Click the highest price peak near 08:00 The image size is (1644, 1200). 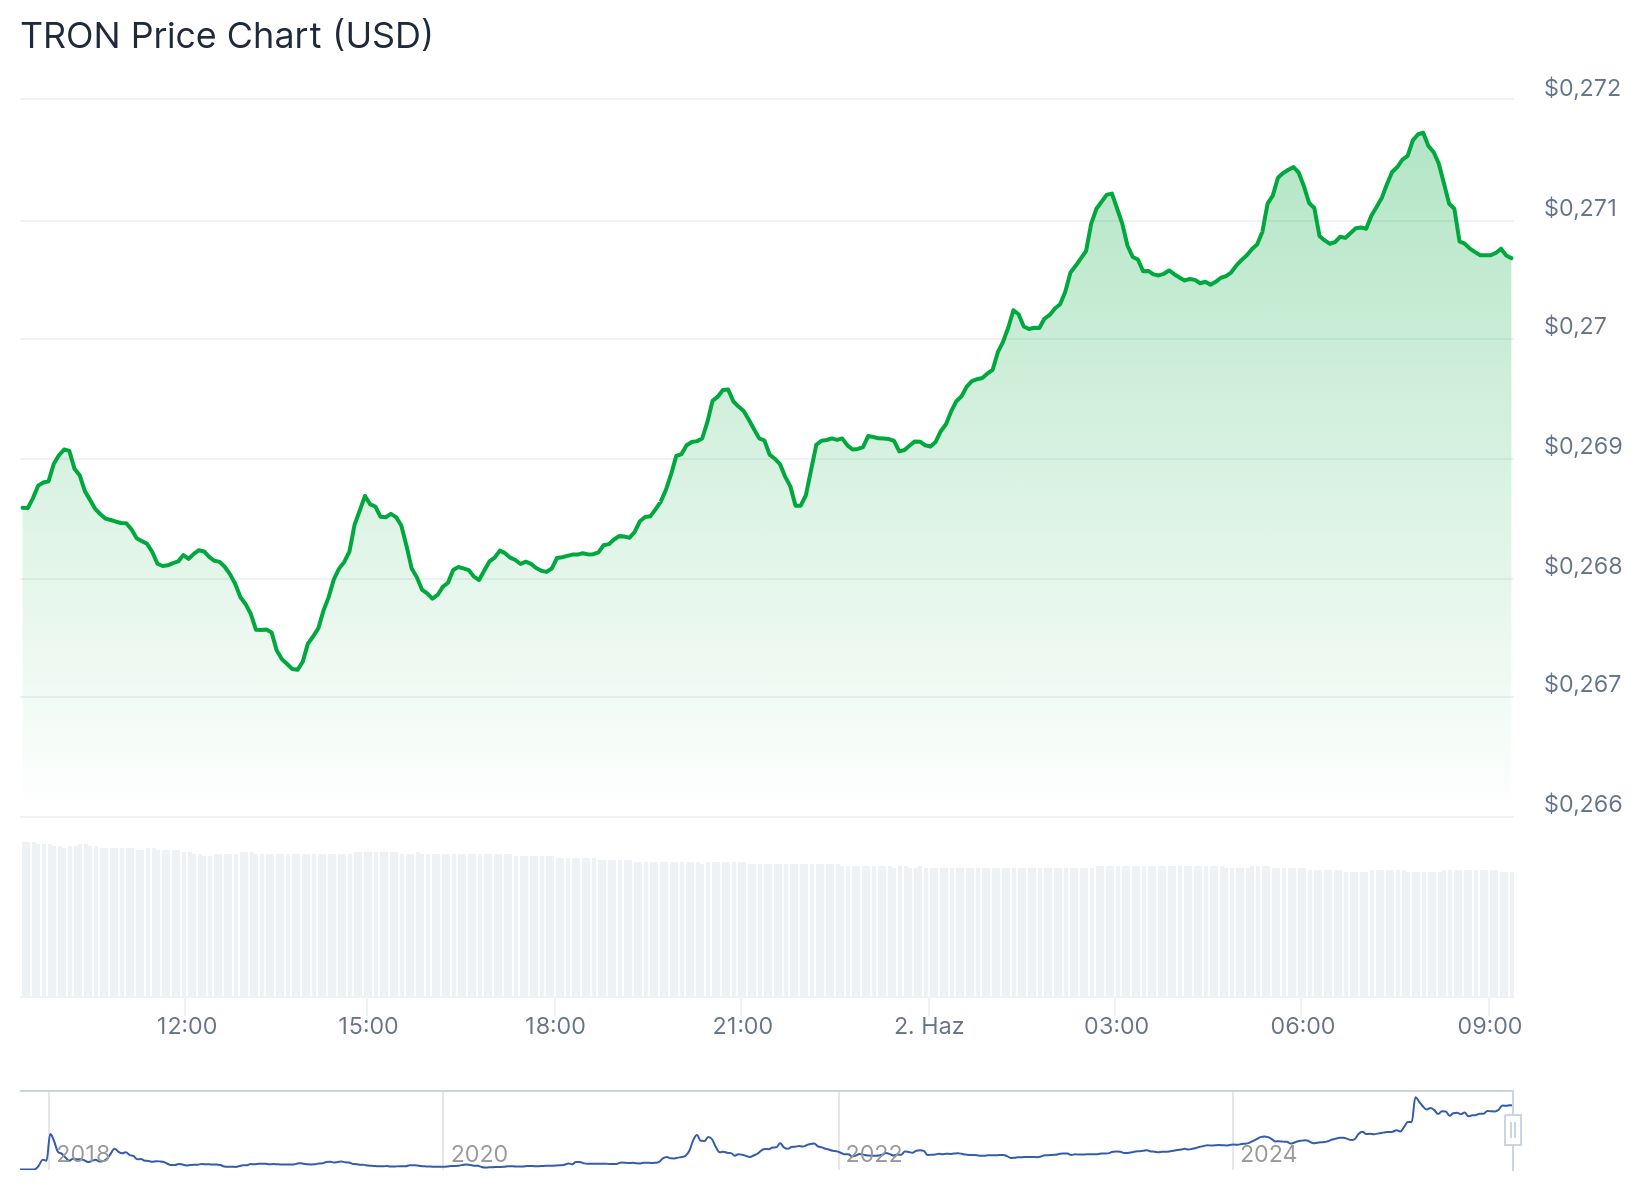pos(1421,133)
